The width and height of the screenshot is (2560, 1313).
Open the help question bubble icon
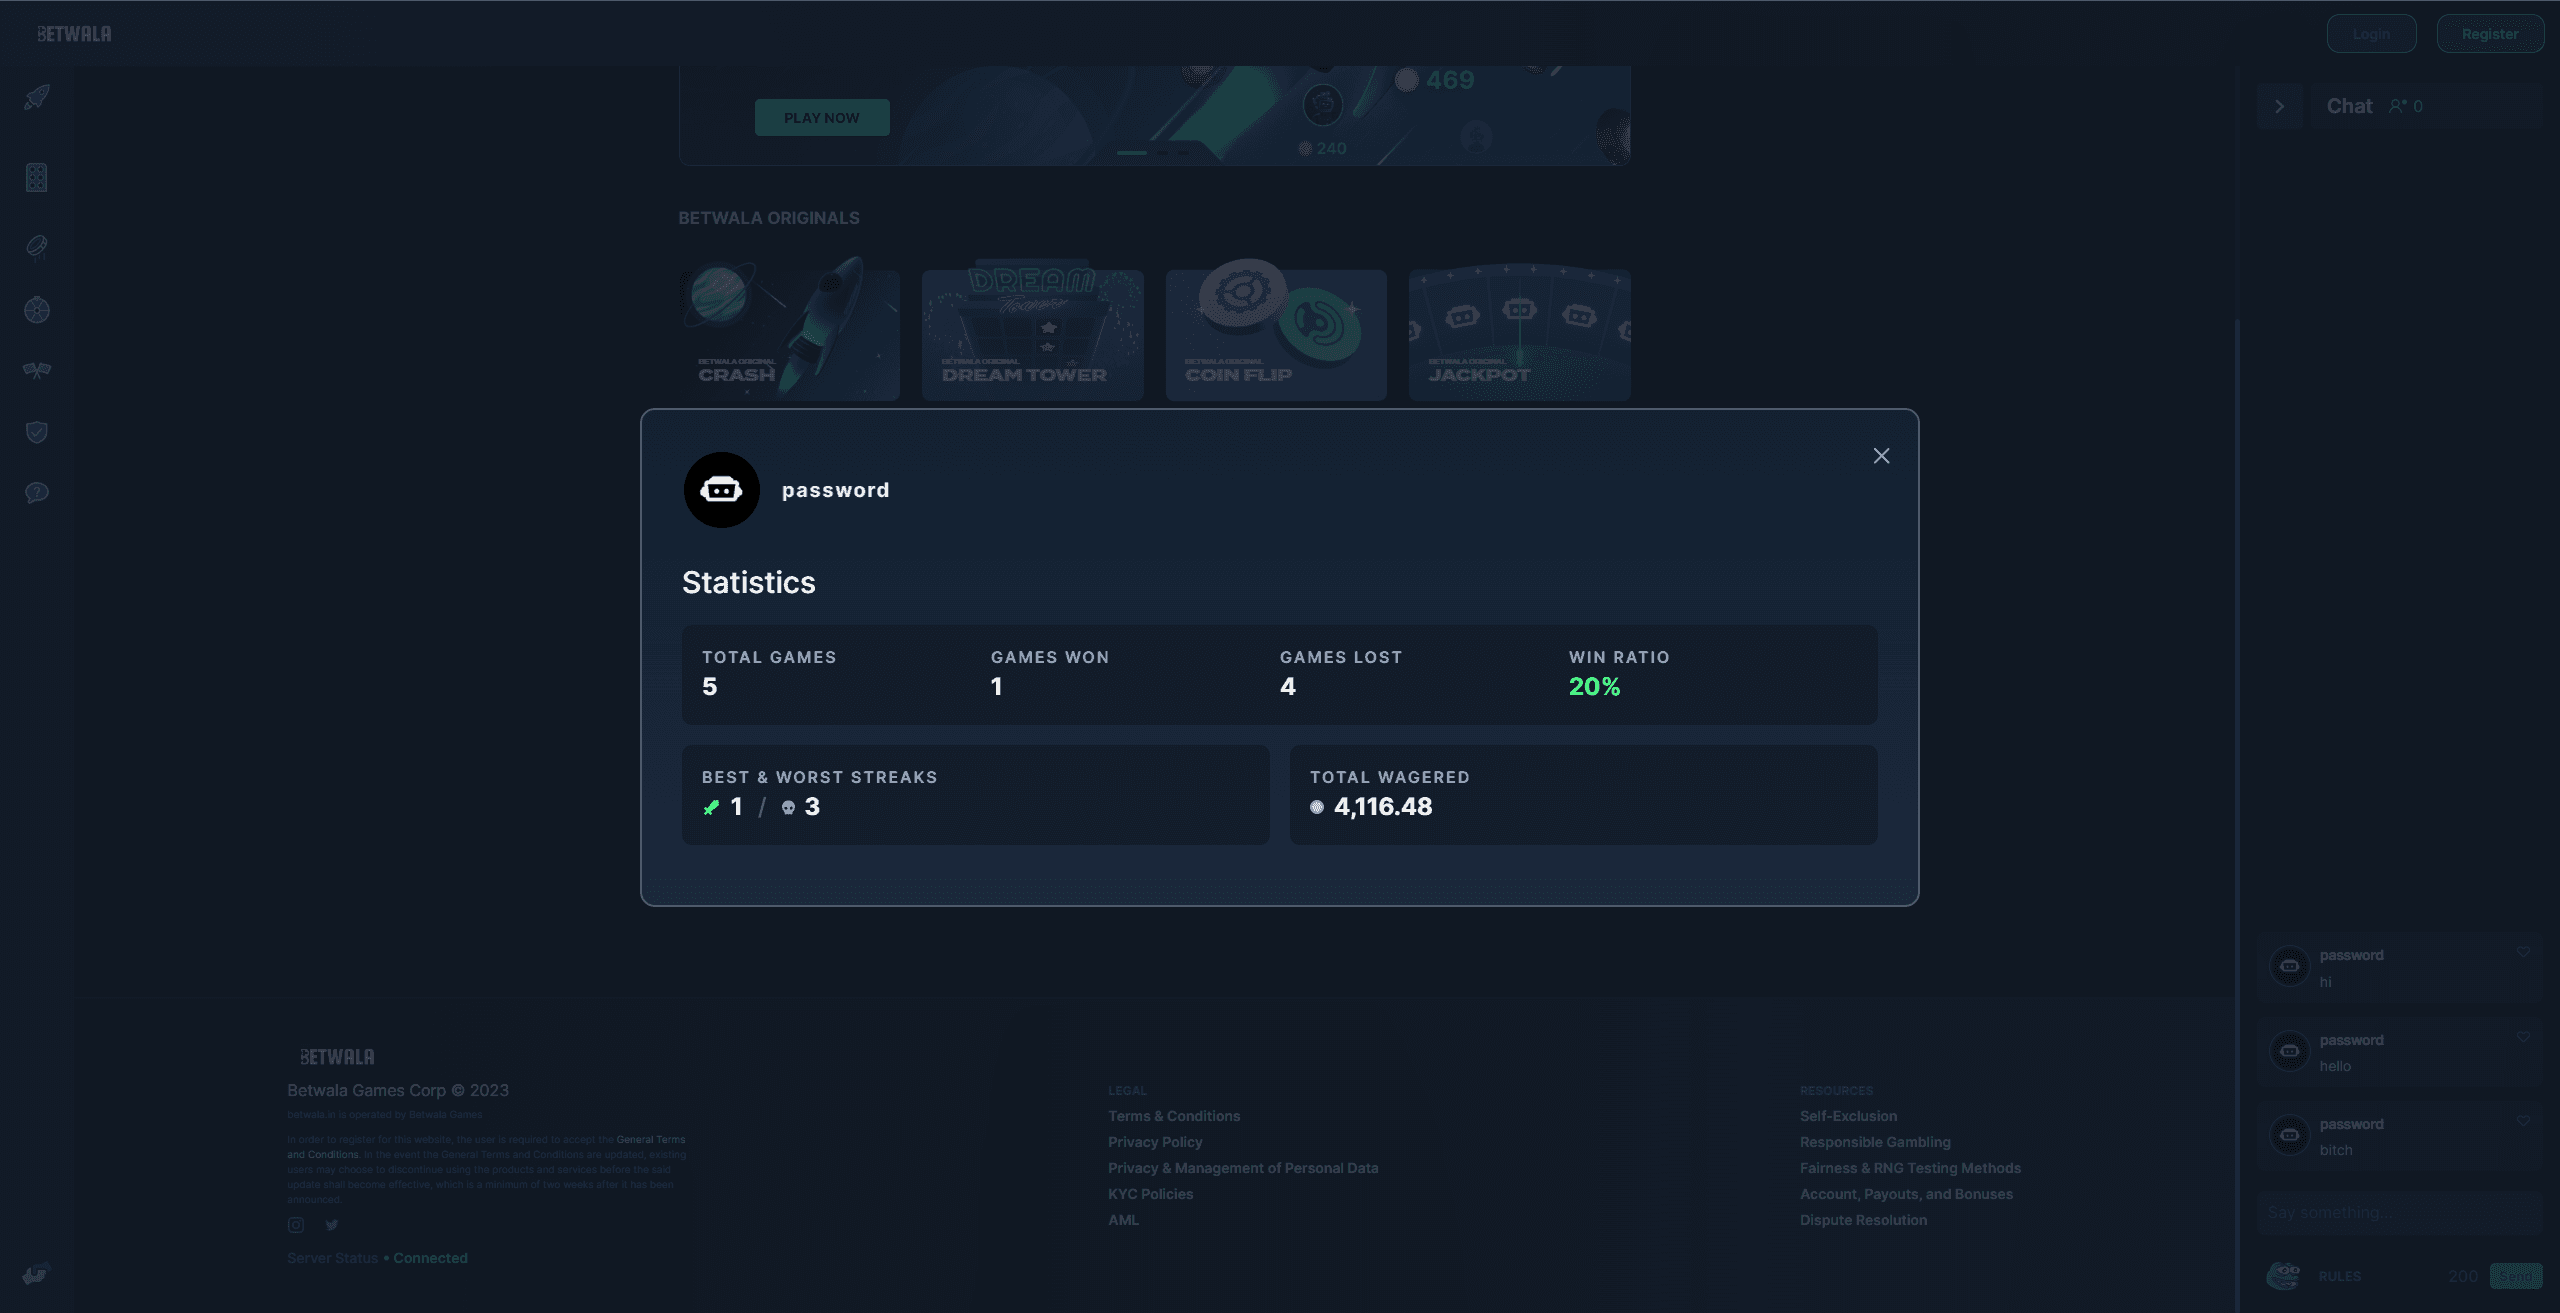click(37, 493)
